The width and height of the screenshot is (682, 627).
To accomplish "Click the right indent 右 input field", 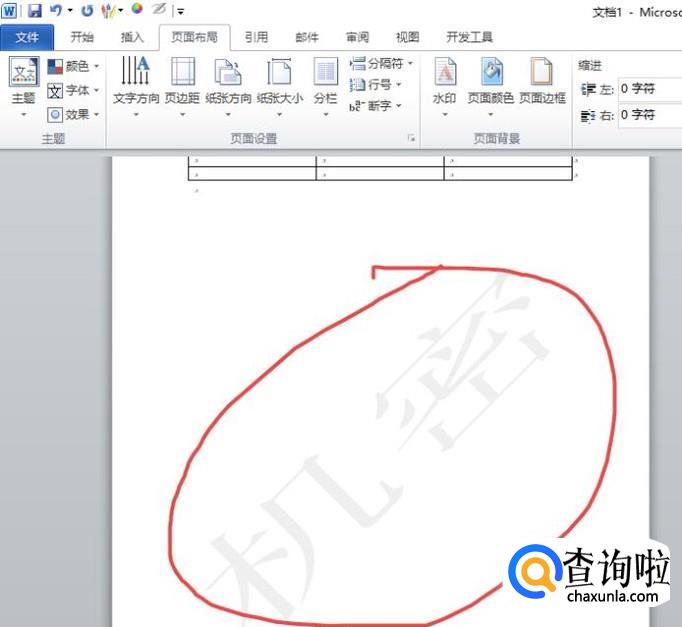I will pos(650,115).
